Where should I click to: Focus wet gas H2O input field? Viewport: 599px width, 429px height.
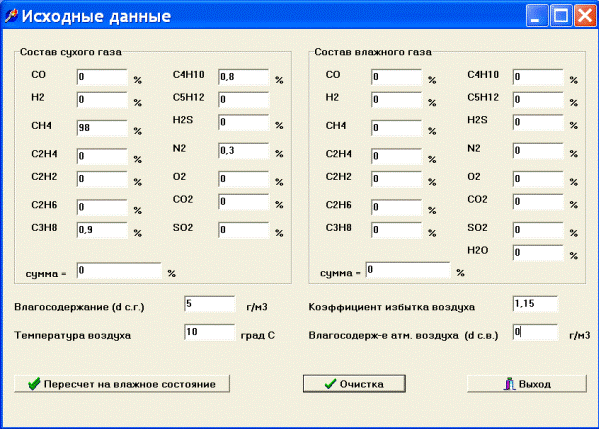tap(538, 253)
